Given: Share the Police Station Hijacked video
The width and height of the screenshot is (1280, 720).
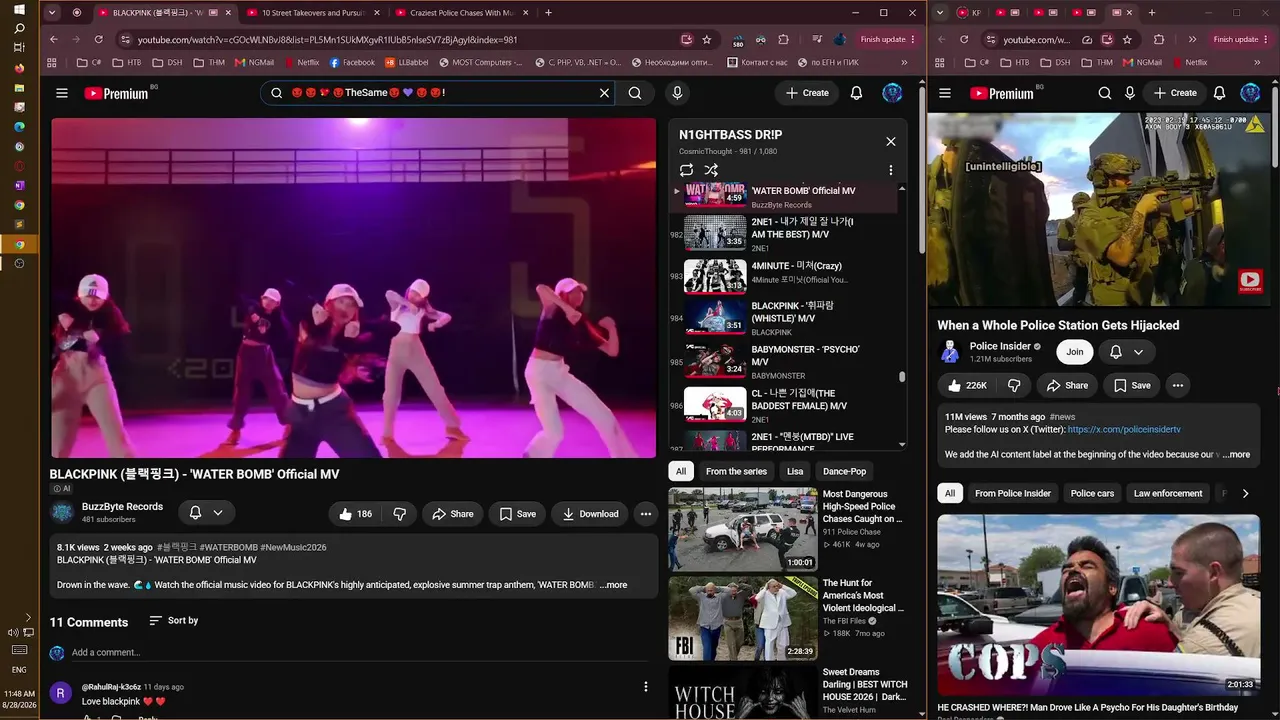Looking at the screenshot, I should [1067, 385].
